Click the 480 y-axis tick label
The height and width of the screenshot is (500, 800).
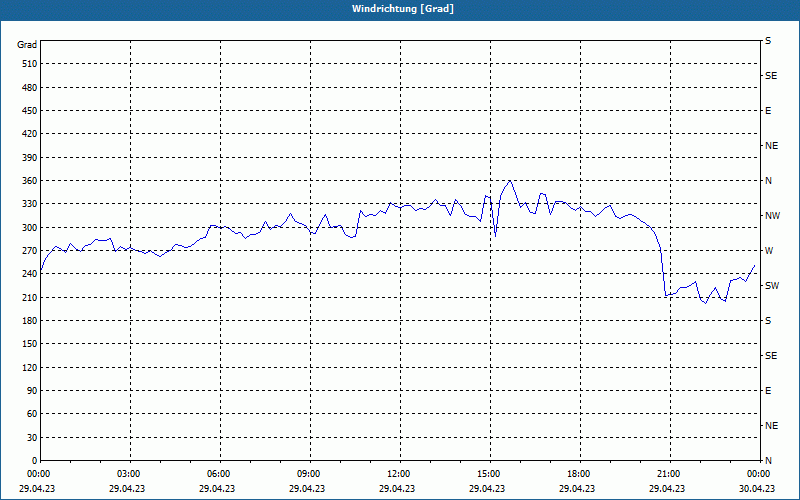(30, 87)
